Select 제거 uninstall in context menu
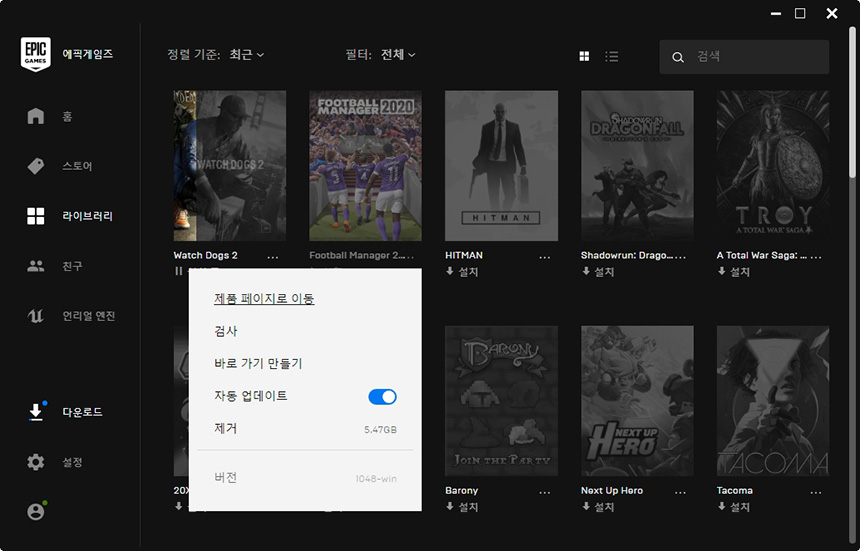 click(x=225, y=428)
